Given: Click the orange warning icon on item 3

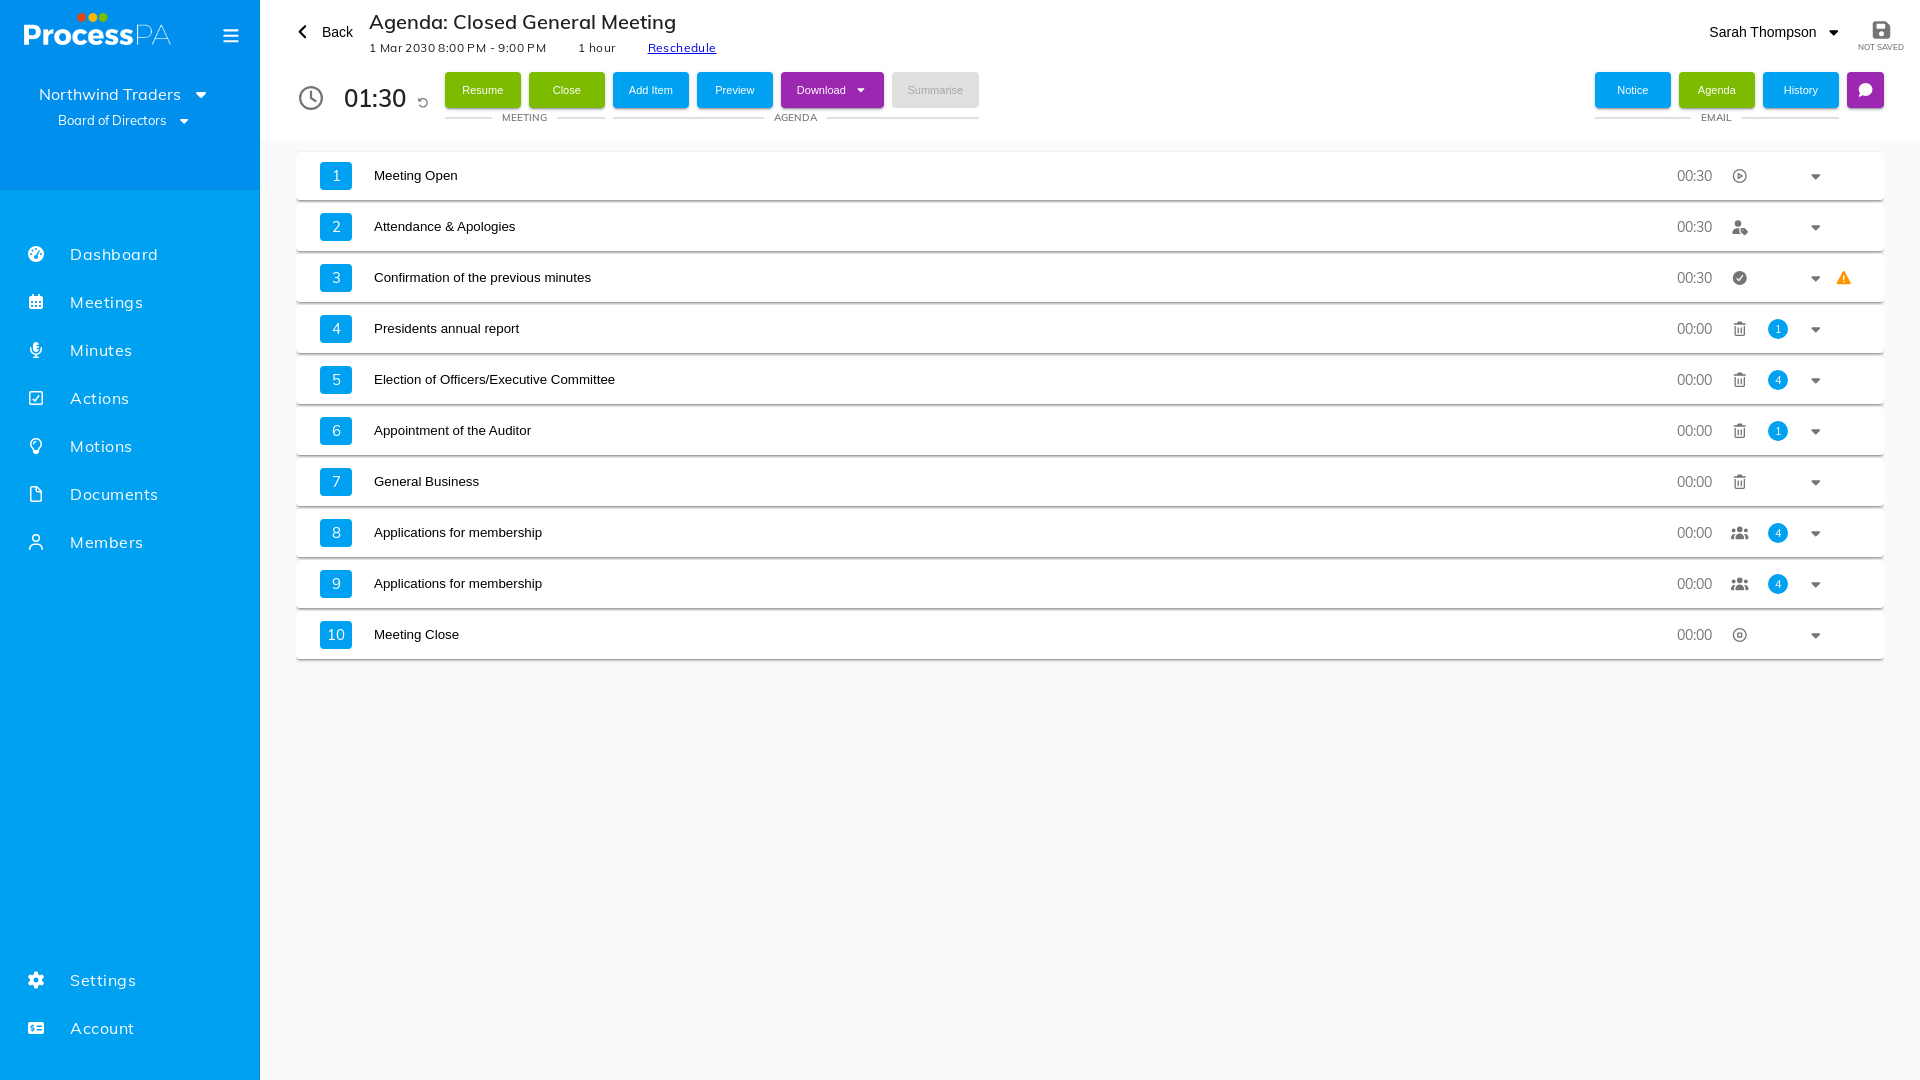Looking at the screenshot, I should click(x=1844, y=278).
